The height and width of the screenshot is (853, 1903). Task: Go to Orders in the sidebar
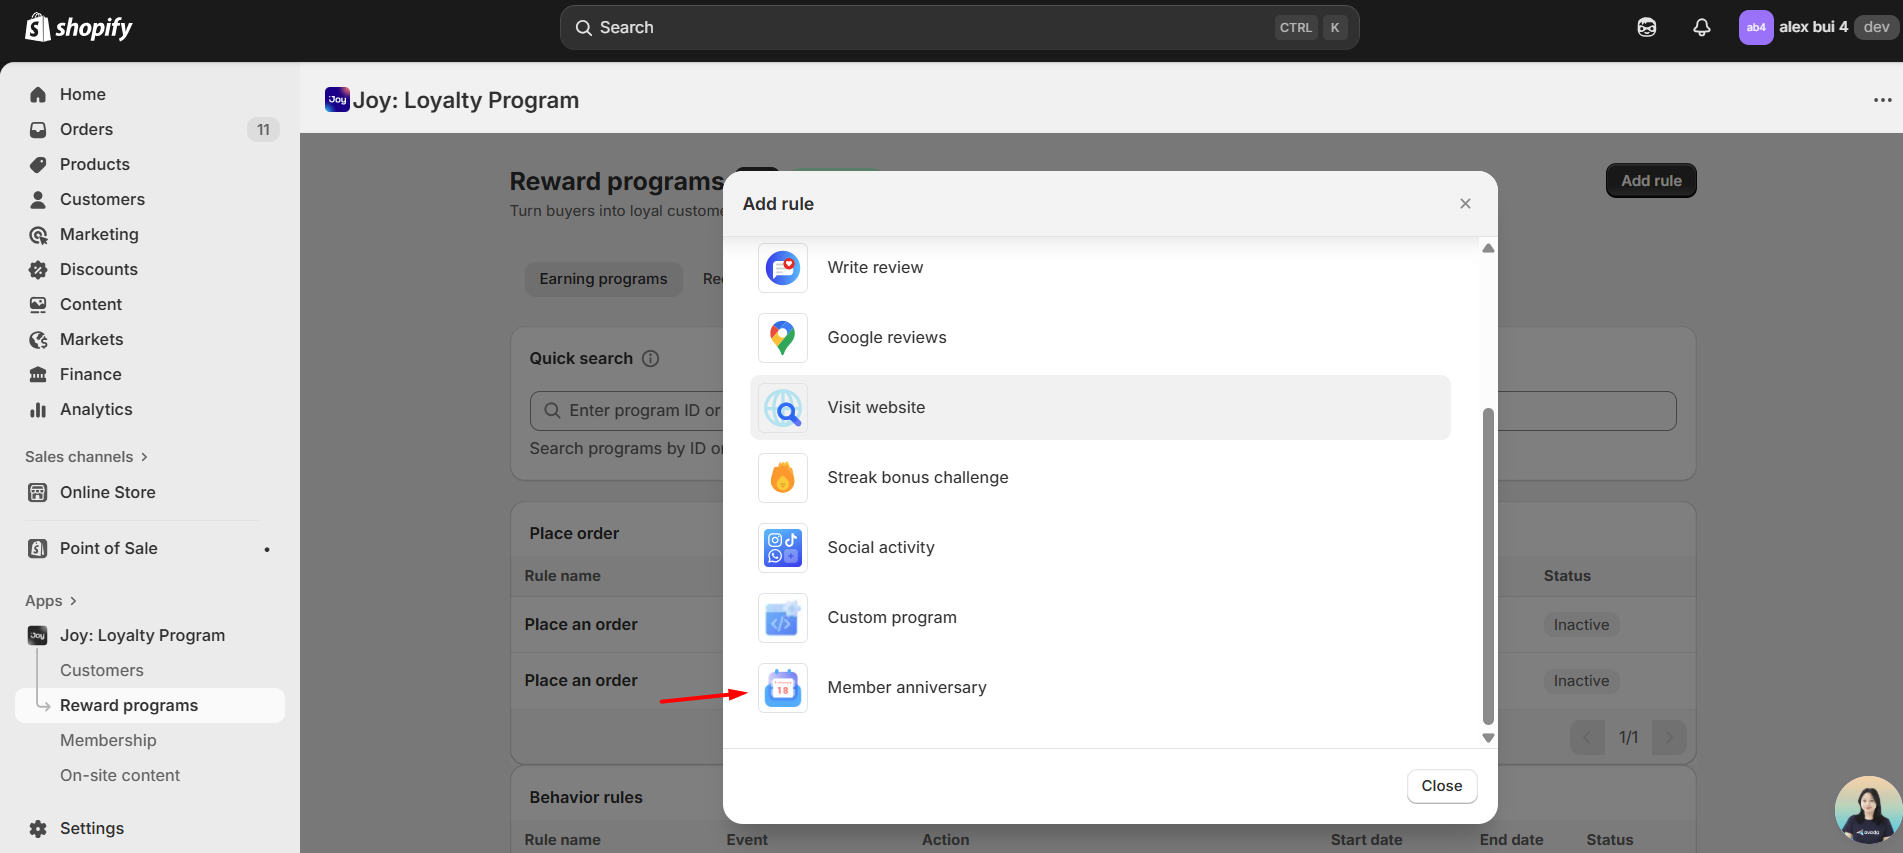86,129
